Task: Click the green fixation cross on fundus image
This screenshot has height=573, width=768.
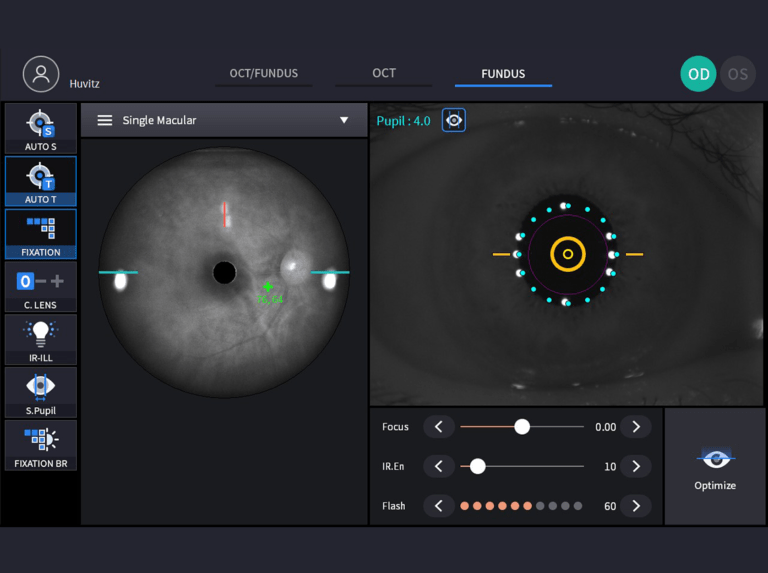Action: point(267,287)
